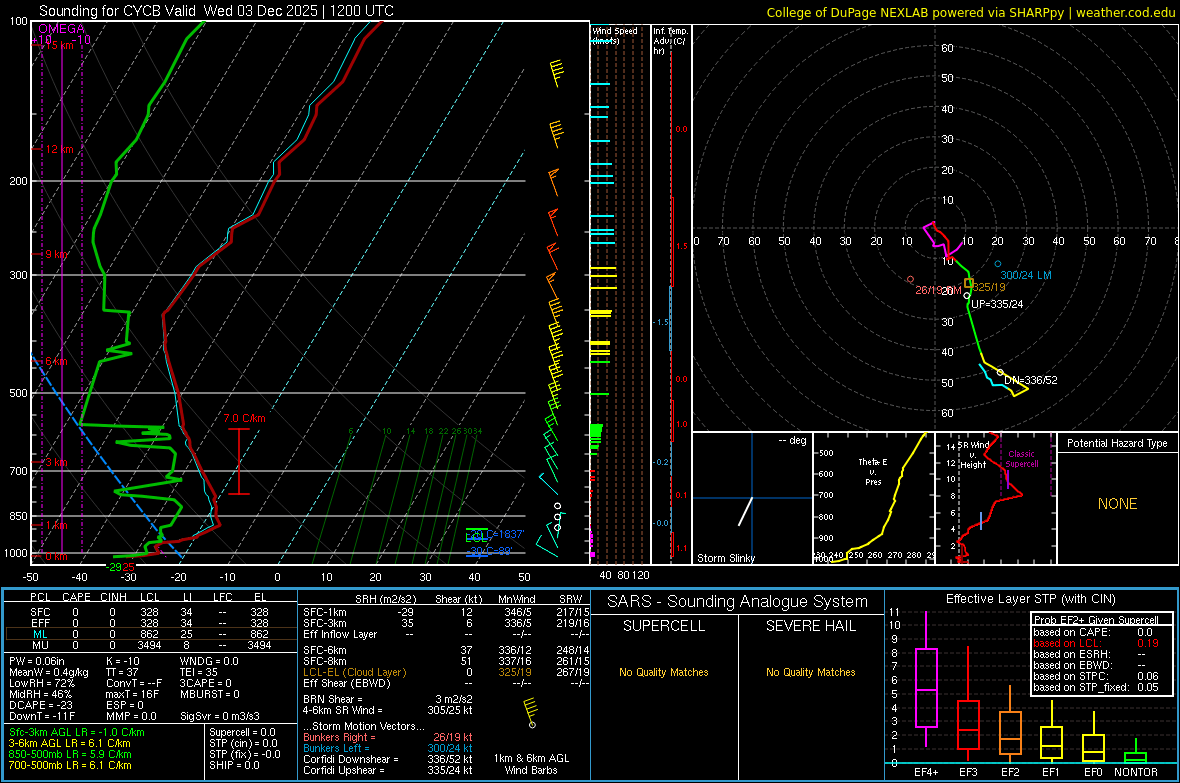Click the Inf. Temp. Adv. panel header

(x=670, y=41)
